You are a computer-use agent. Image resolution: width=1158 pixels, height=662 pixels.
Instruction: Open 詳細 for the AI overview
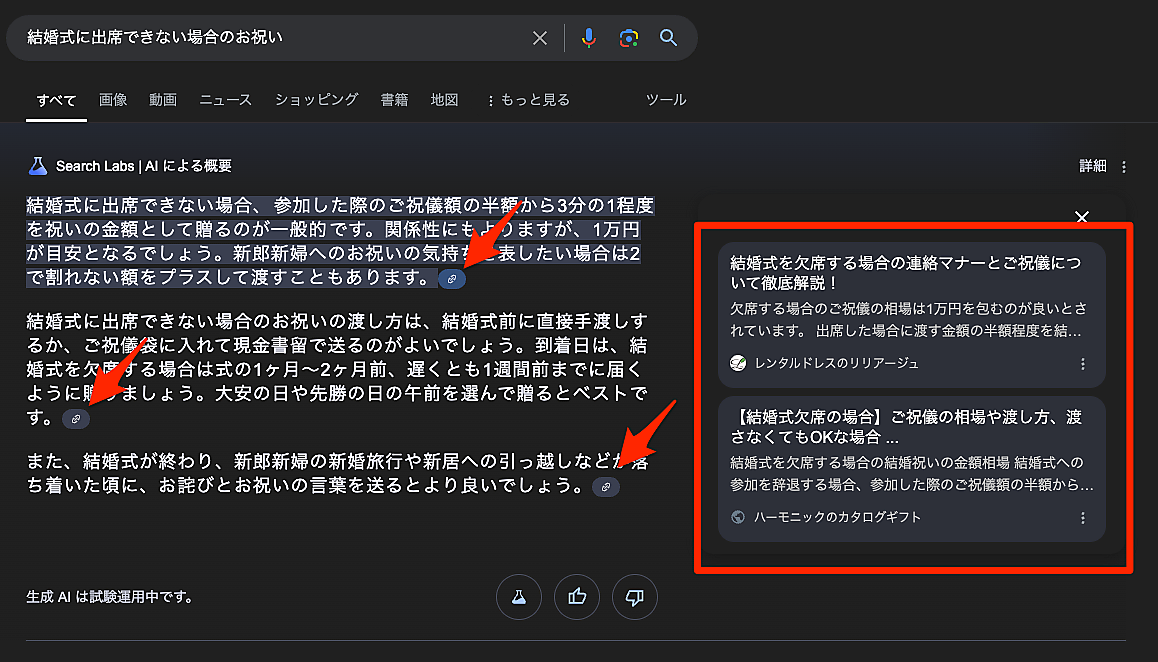click(x=1092, y=166)
